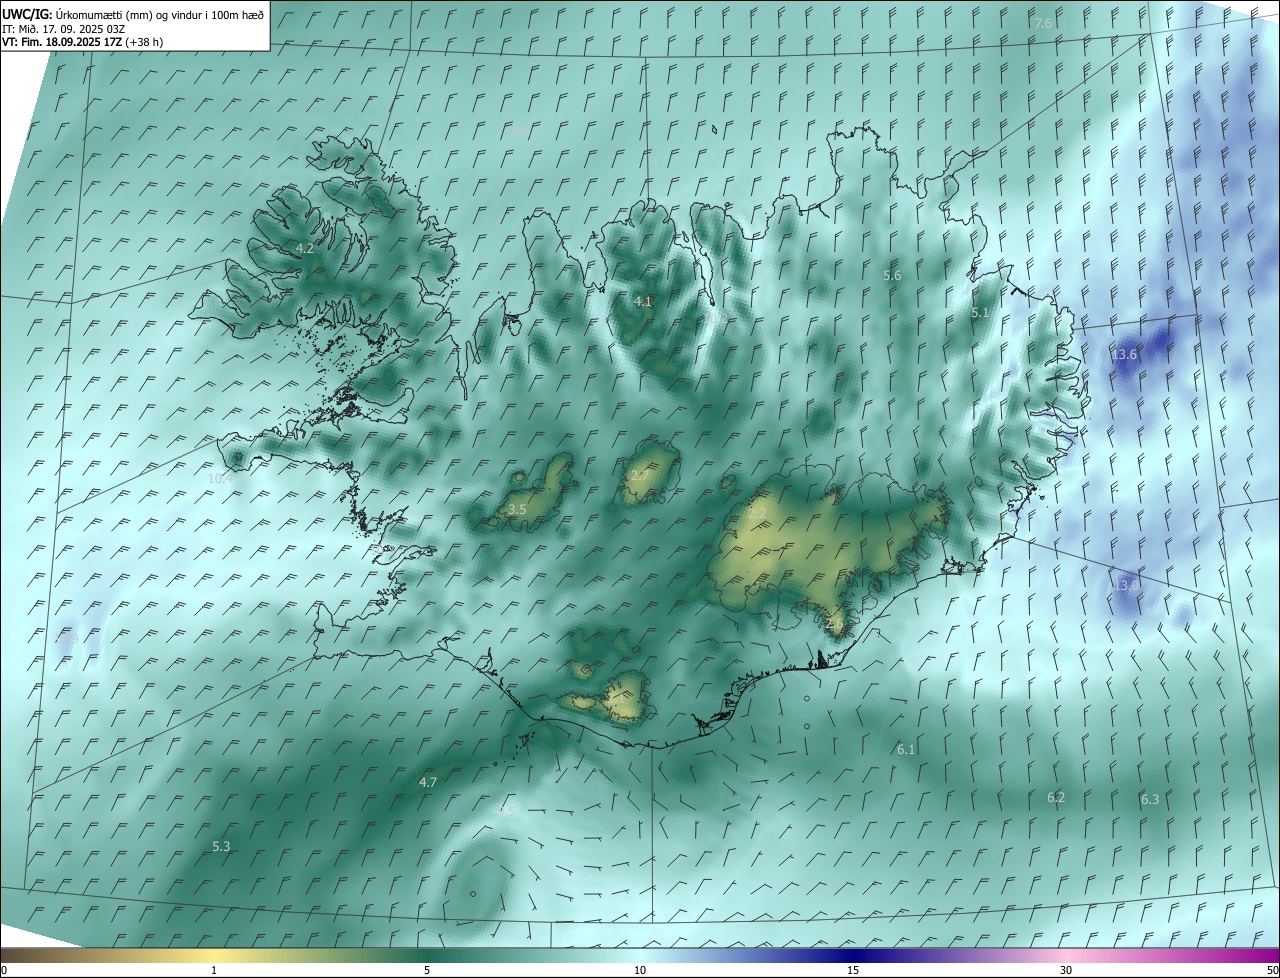
Task: Click the 4.1 value label on the map
Action: pyautogui.click(x=643, y=301)
